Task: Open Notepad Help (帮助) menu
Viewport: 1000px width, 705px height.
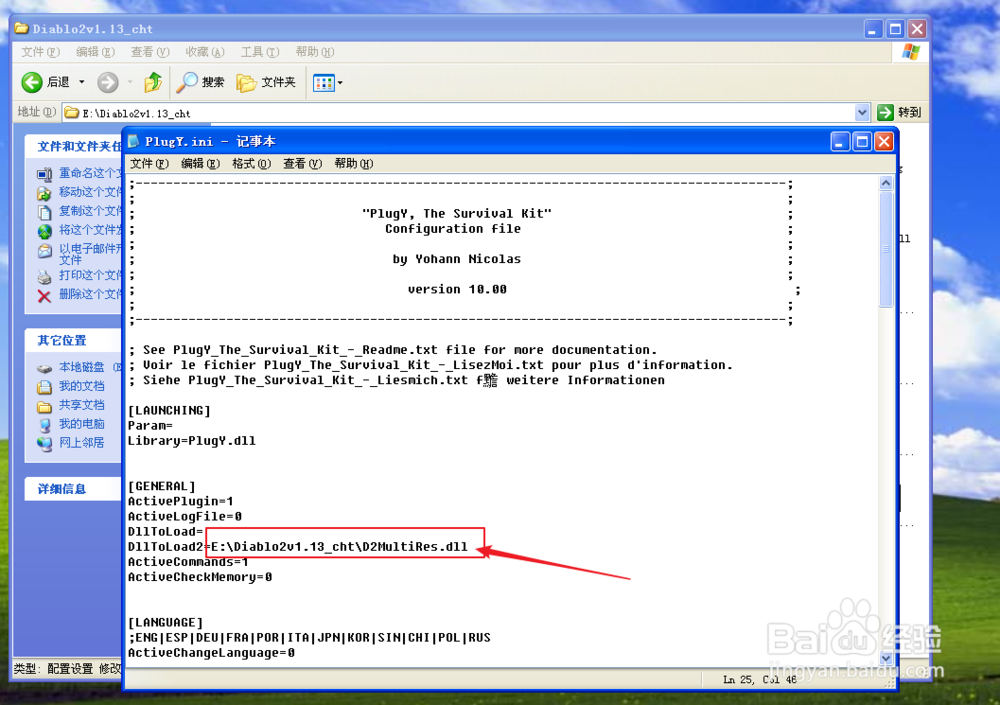Action: [x=353, y=164]
